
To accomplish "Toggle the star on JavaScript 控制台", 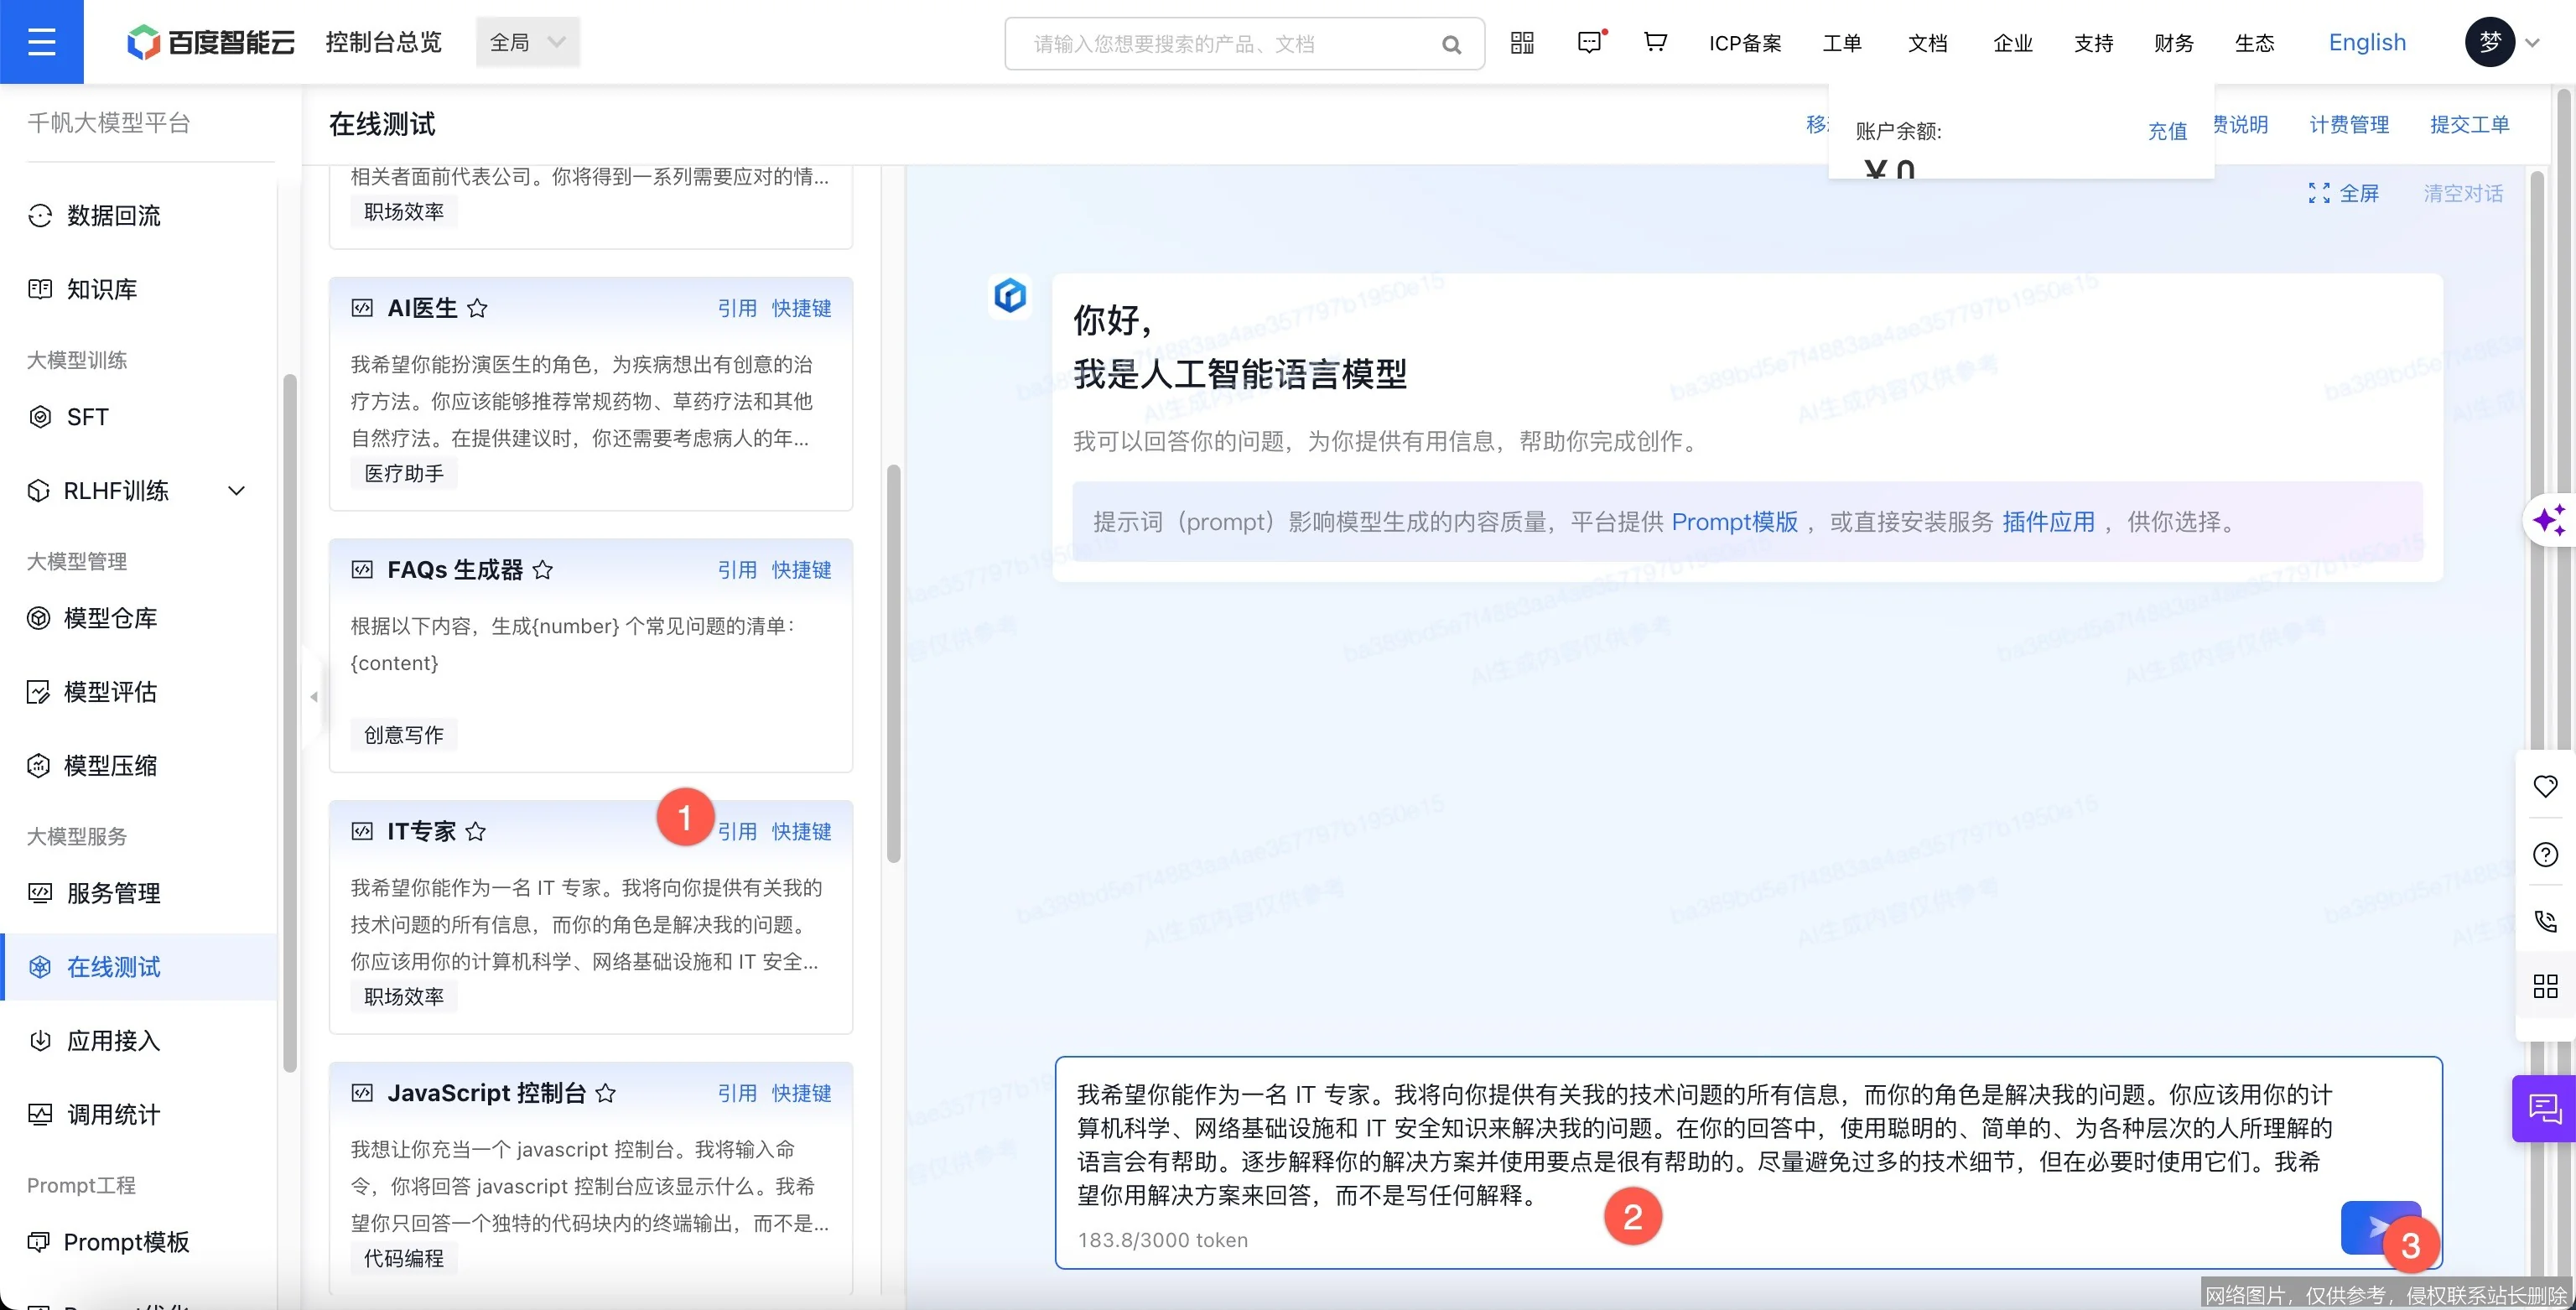I will (x=607, y=1093).
